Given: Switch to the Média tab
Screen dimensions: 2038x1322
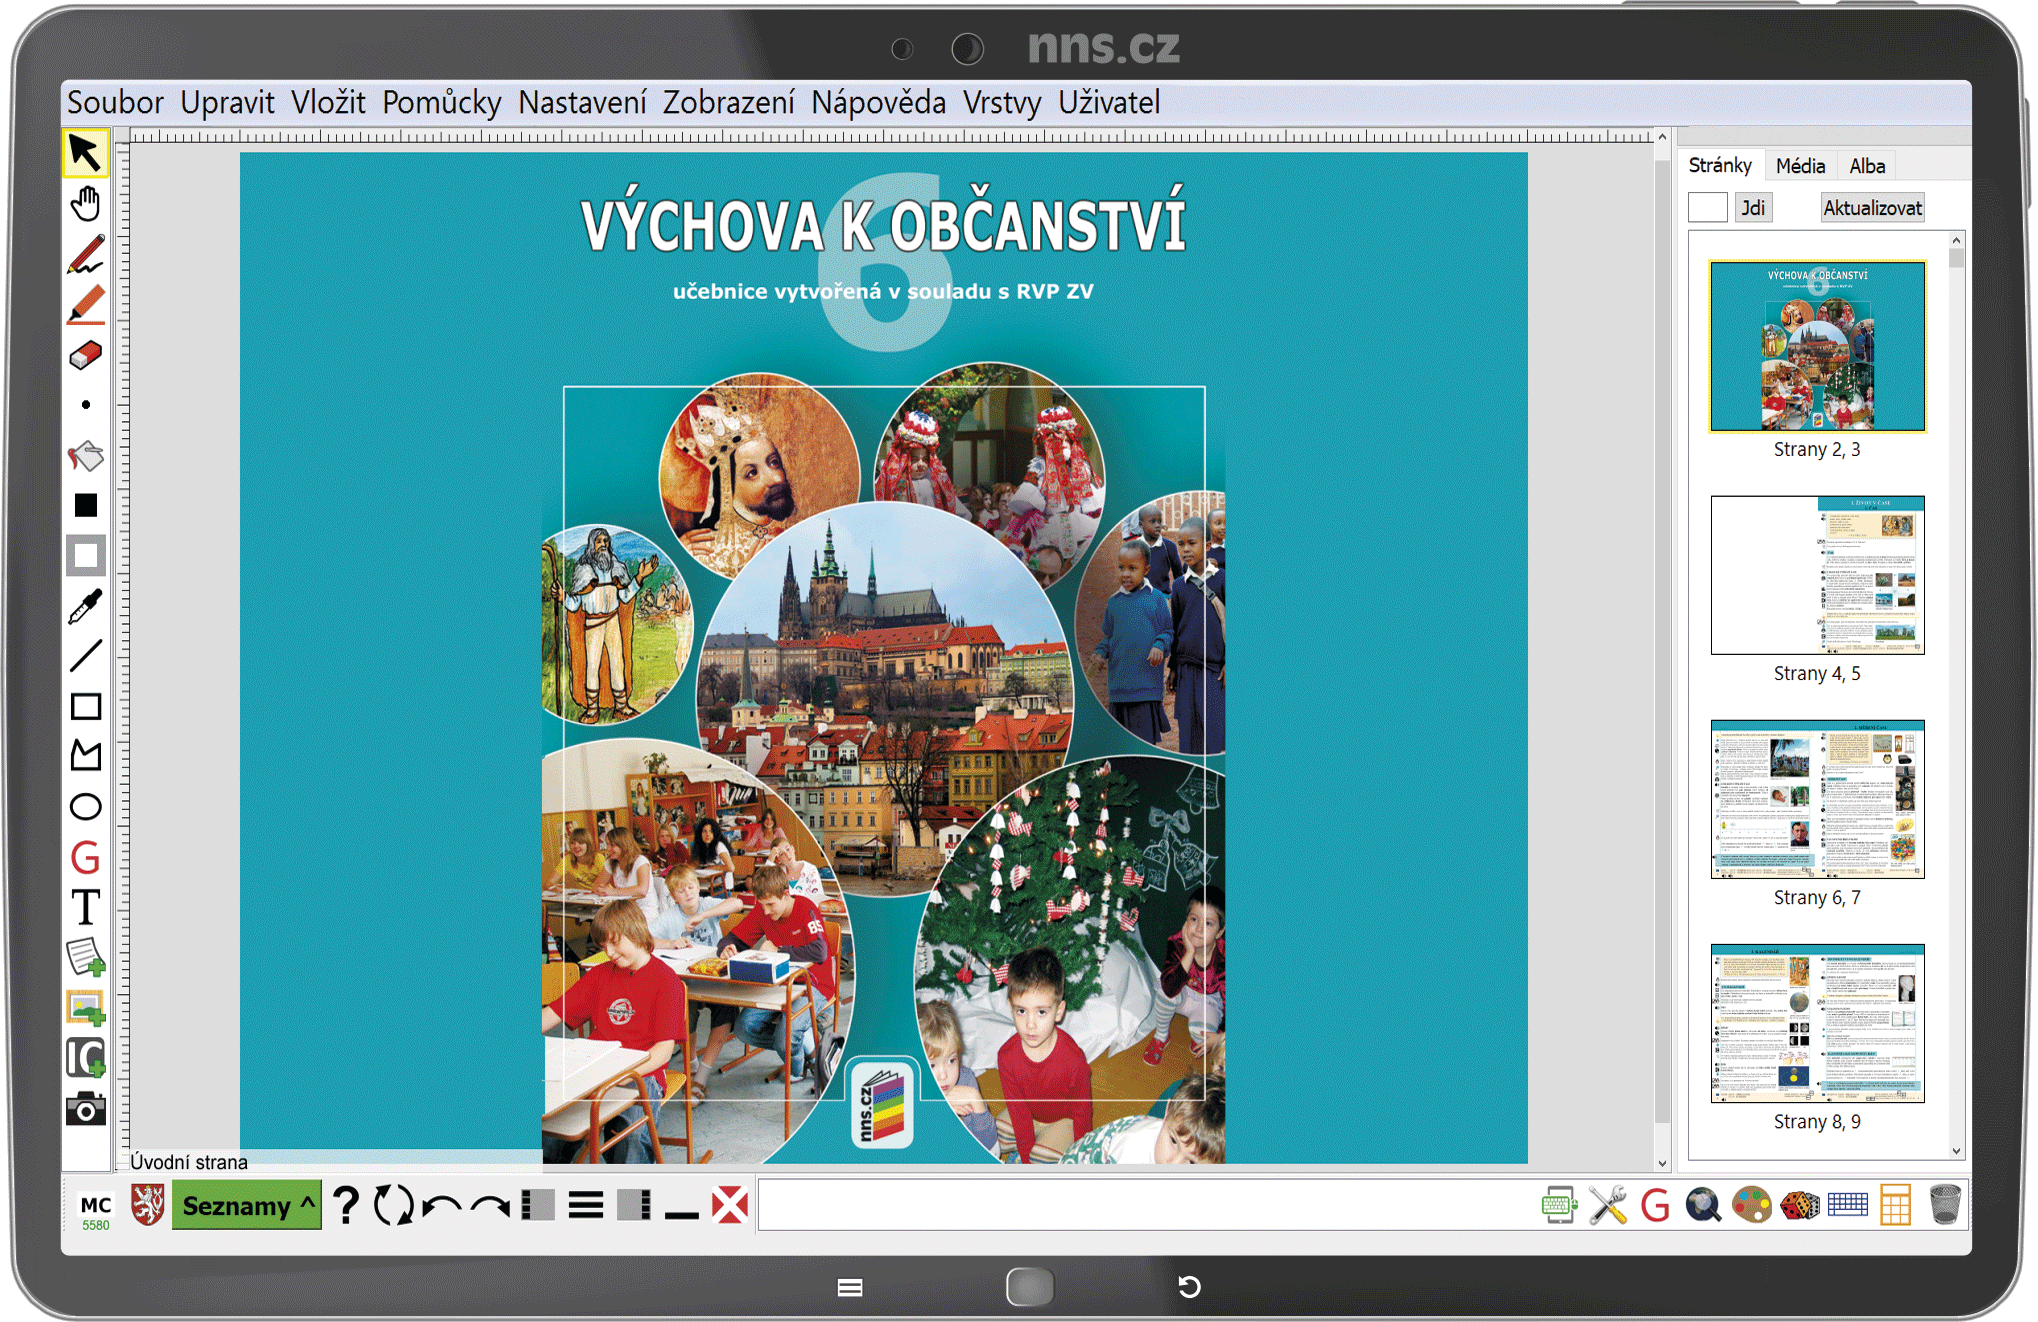Looking at the screenshot, I should pyautogui.click(x=1800, y=166).
